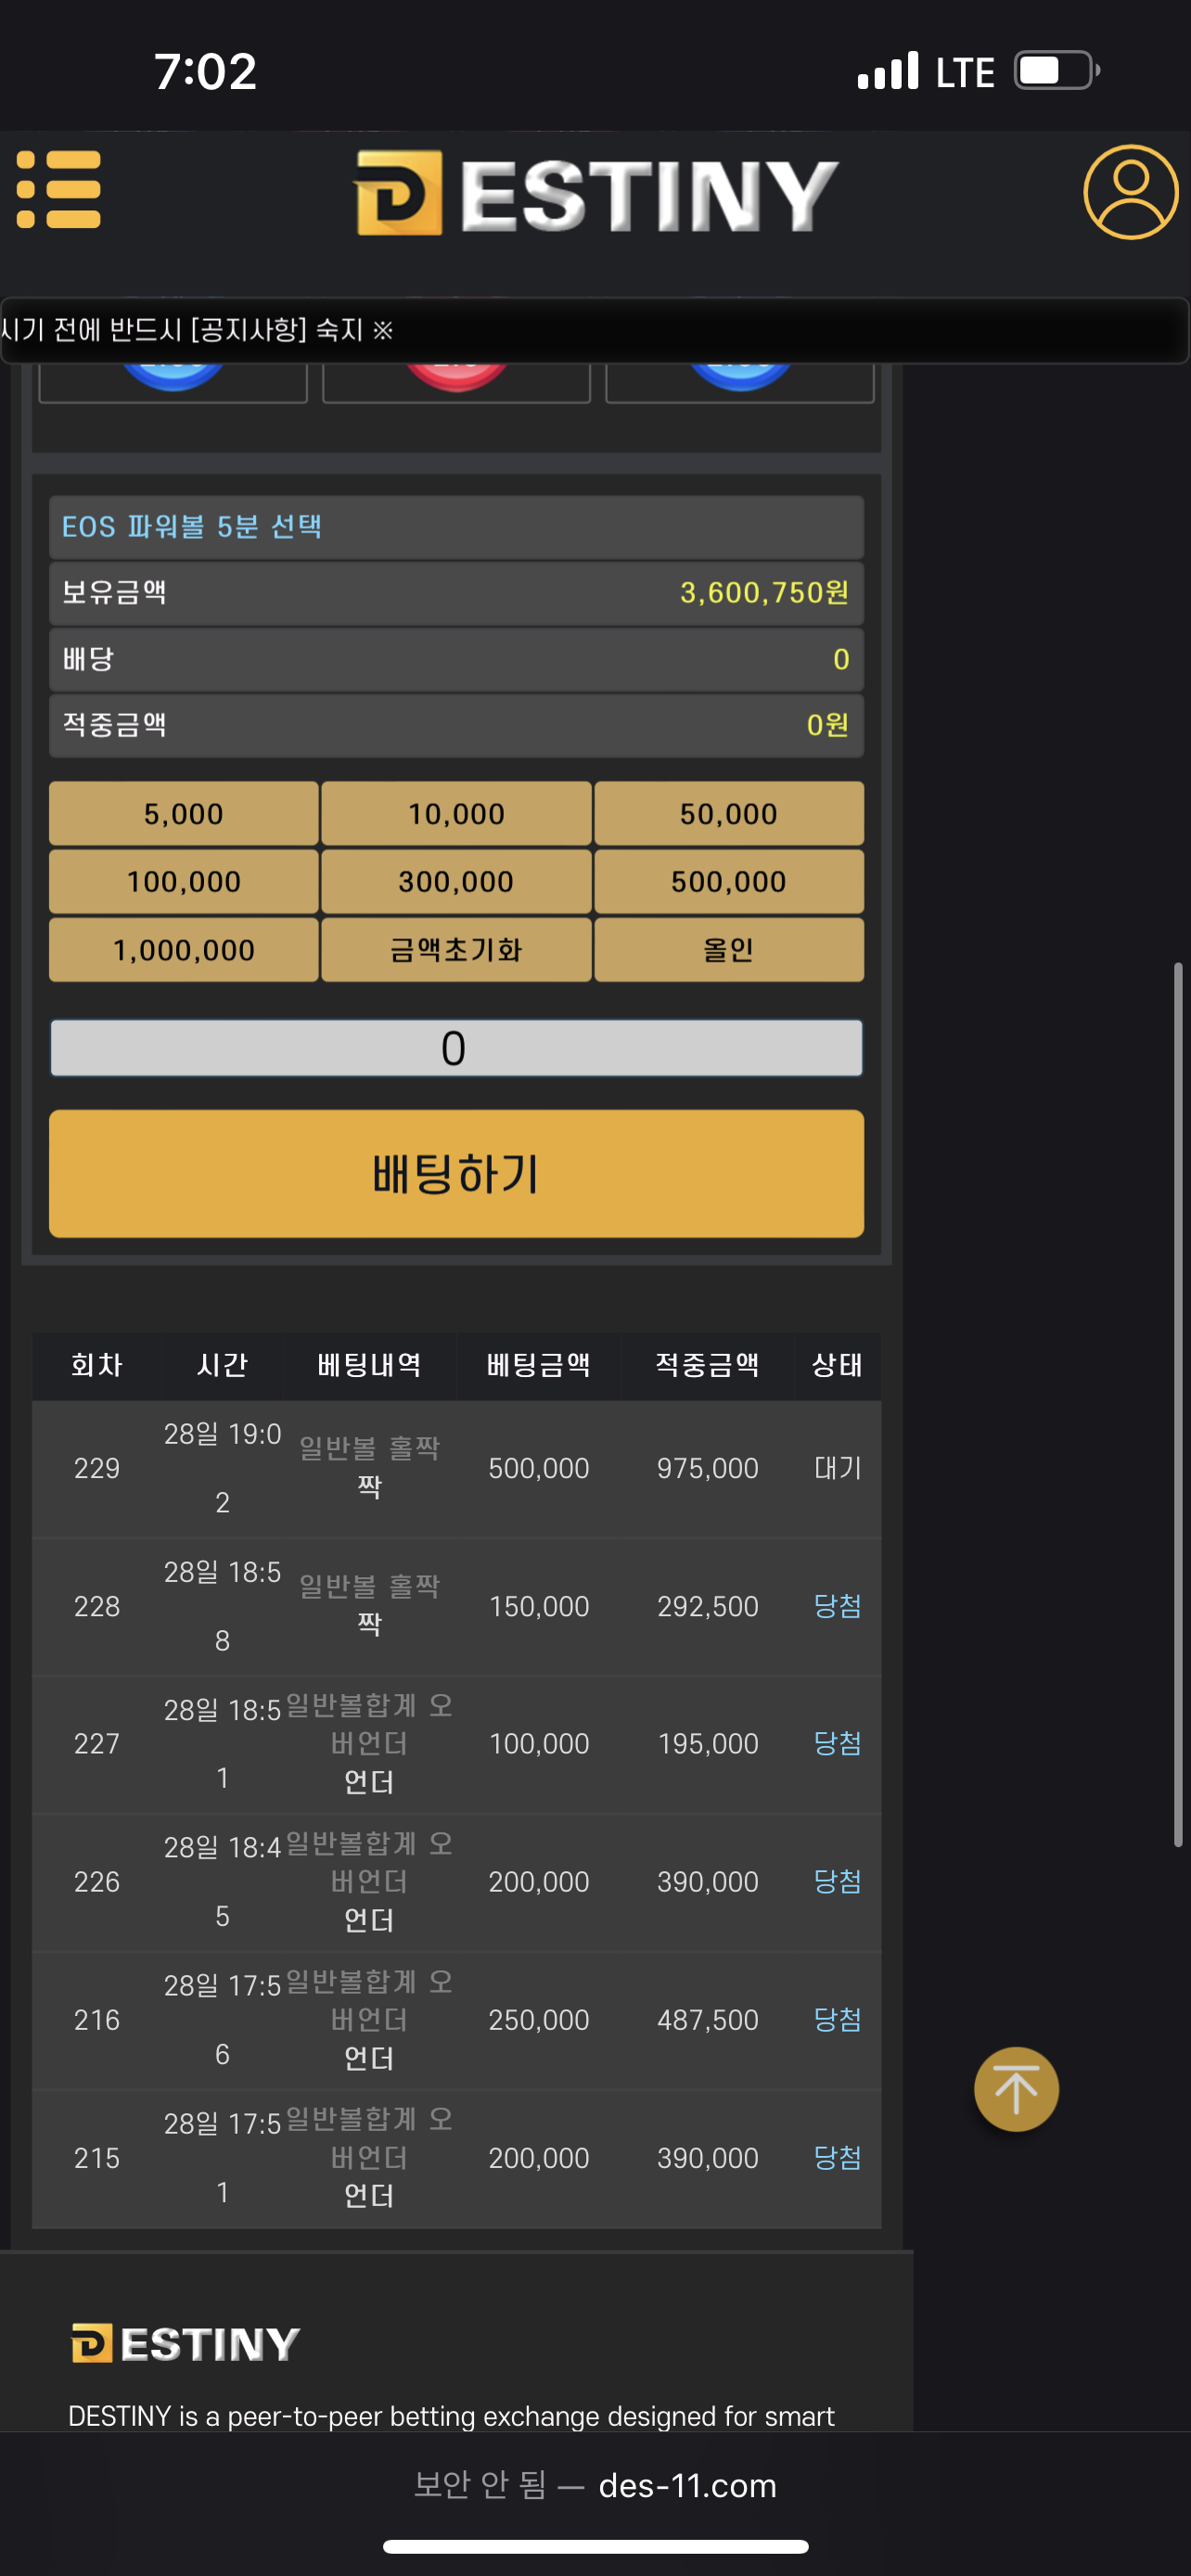Tap the DESTINY header logo
Viewport: 1191px width, 2576px height.
click(596, 193)
